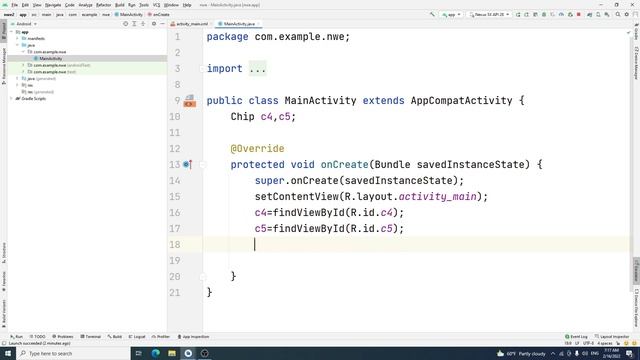This screenshot has width=640, height=360.
Task: Open the Terminal tool window
Action: (91, 337)
